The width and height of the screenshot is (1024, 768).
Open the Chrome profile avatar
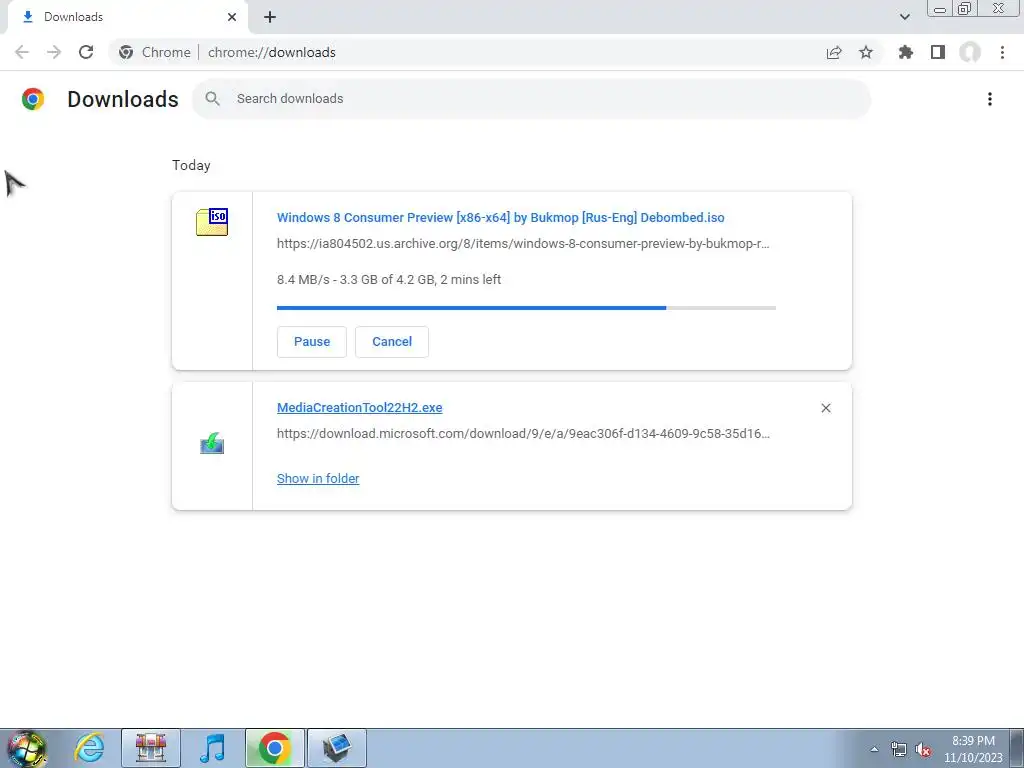(970, 52)
